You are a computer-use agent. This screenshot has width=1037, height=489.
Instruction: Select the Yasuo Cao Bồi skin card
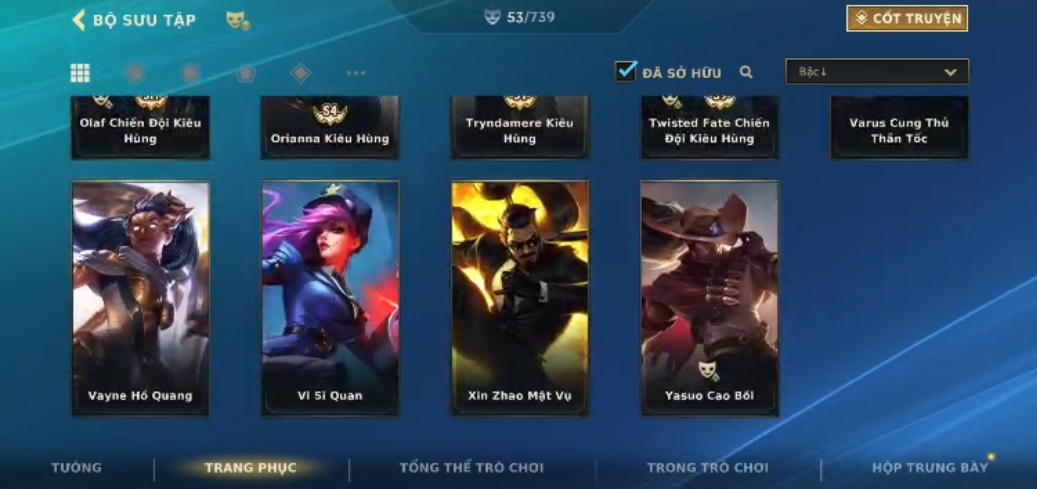pyautogui.click(x=710, y=298)
